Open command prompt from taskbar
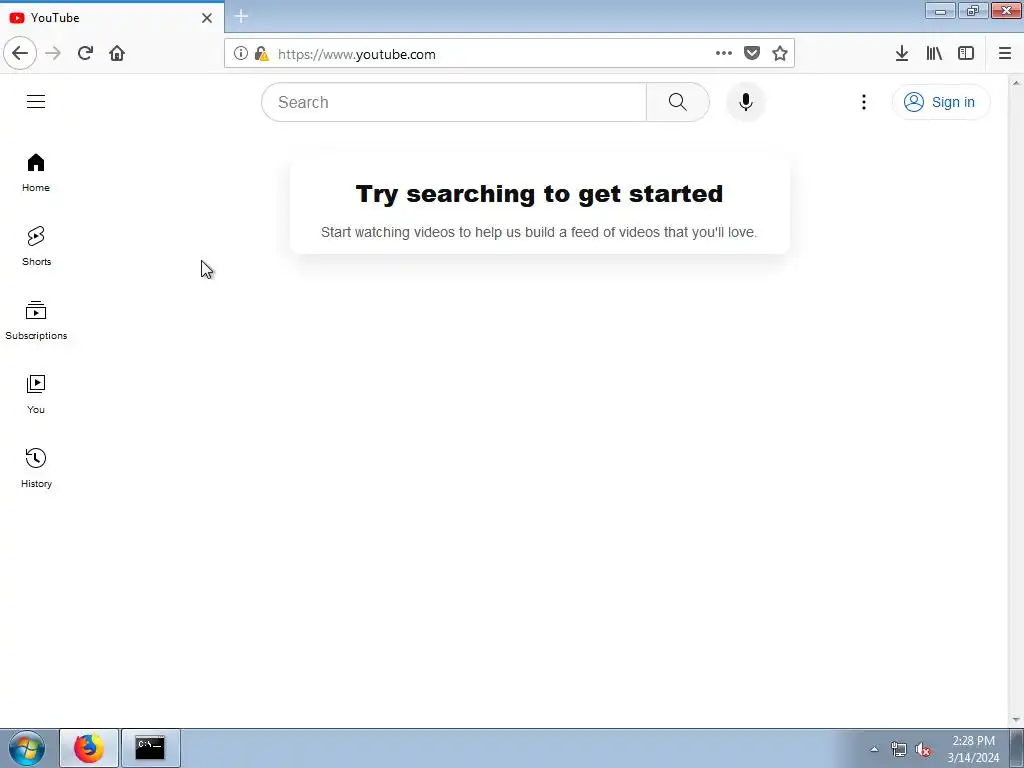This screenshot has height=768, width=1024. coord(150,748)
